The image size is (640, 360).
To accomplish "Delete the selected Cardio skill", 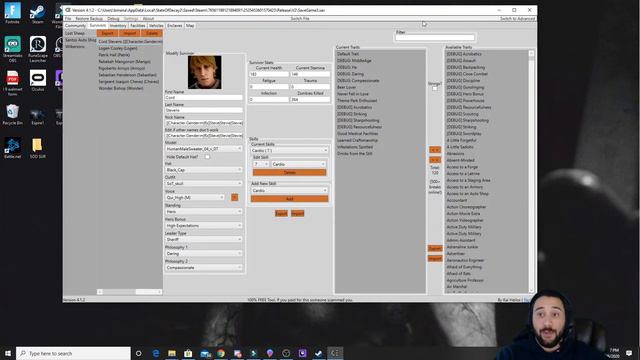I will (289, 173).
